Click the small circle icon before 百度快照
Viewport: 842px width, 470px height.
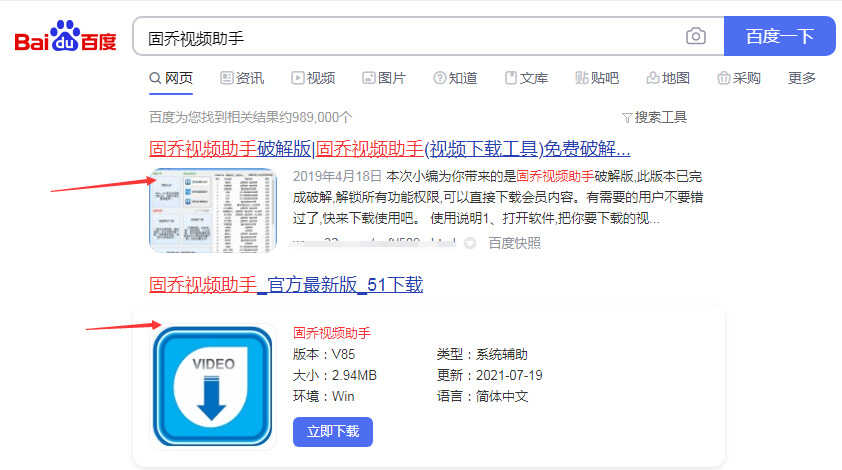pos(470,243)
